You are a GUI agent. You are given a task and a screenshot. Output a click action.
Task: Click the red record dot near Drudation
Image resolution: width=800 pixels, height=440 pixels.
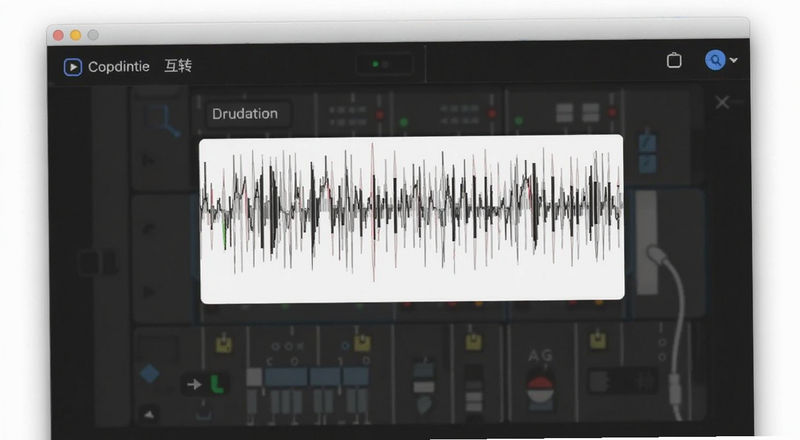(380, 115)
